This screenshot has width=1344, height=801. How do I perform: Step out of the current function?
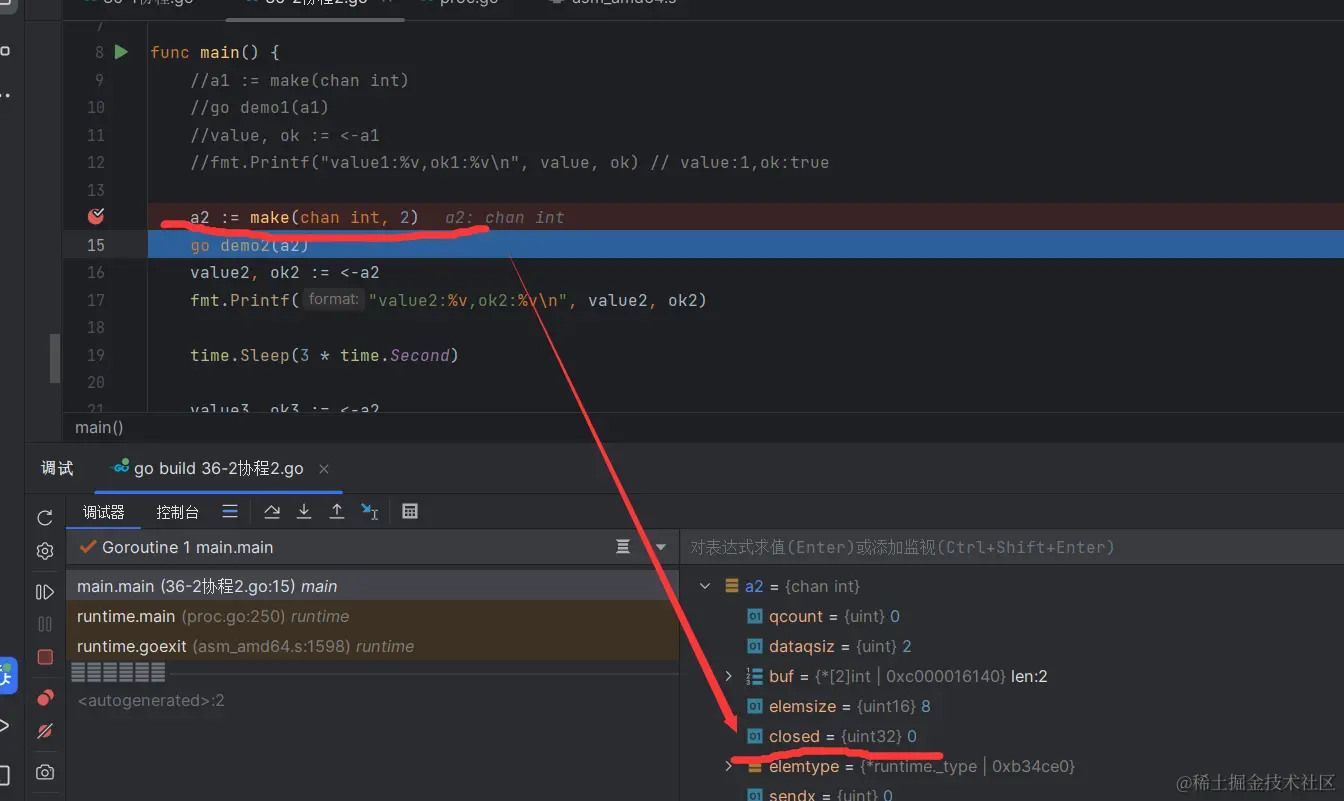337,511
